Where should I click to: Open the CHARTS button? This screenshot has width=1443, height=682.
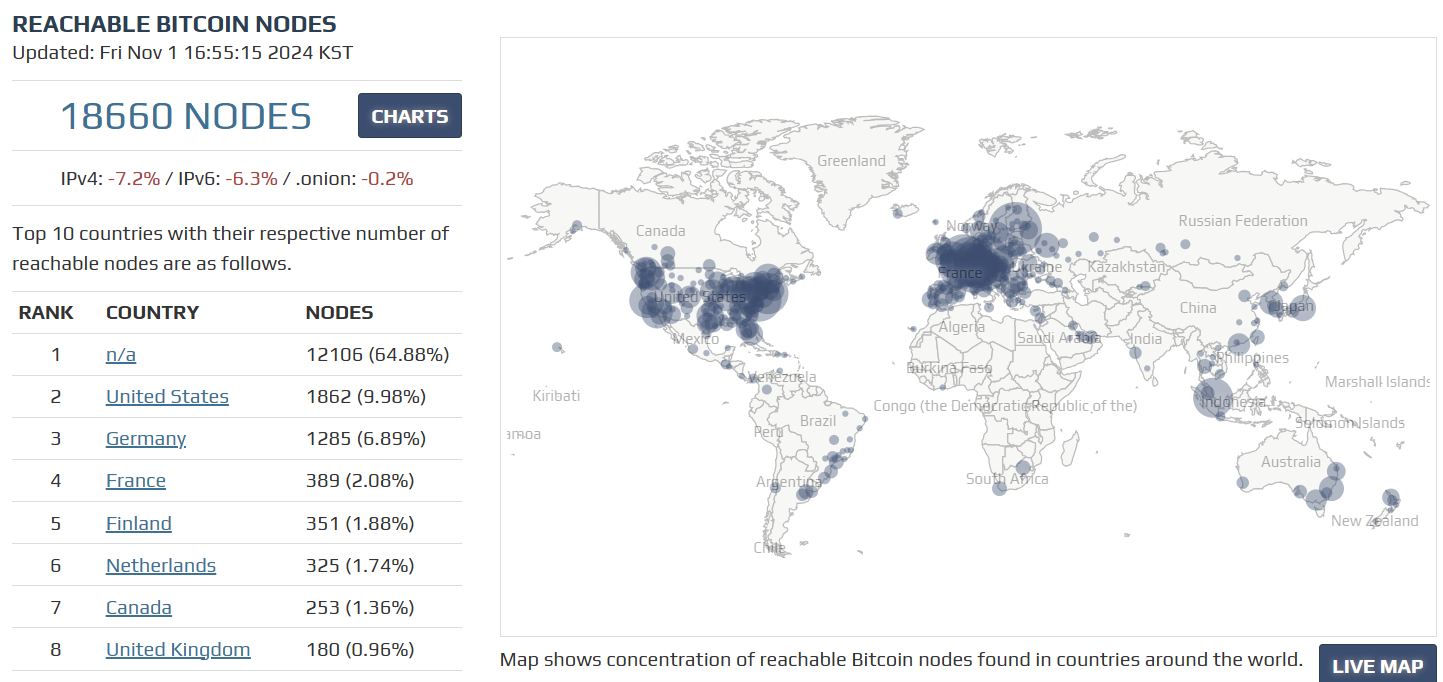pyautogui.click(x=410, y=116)
